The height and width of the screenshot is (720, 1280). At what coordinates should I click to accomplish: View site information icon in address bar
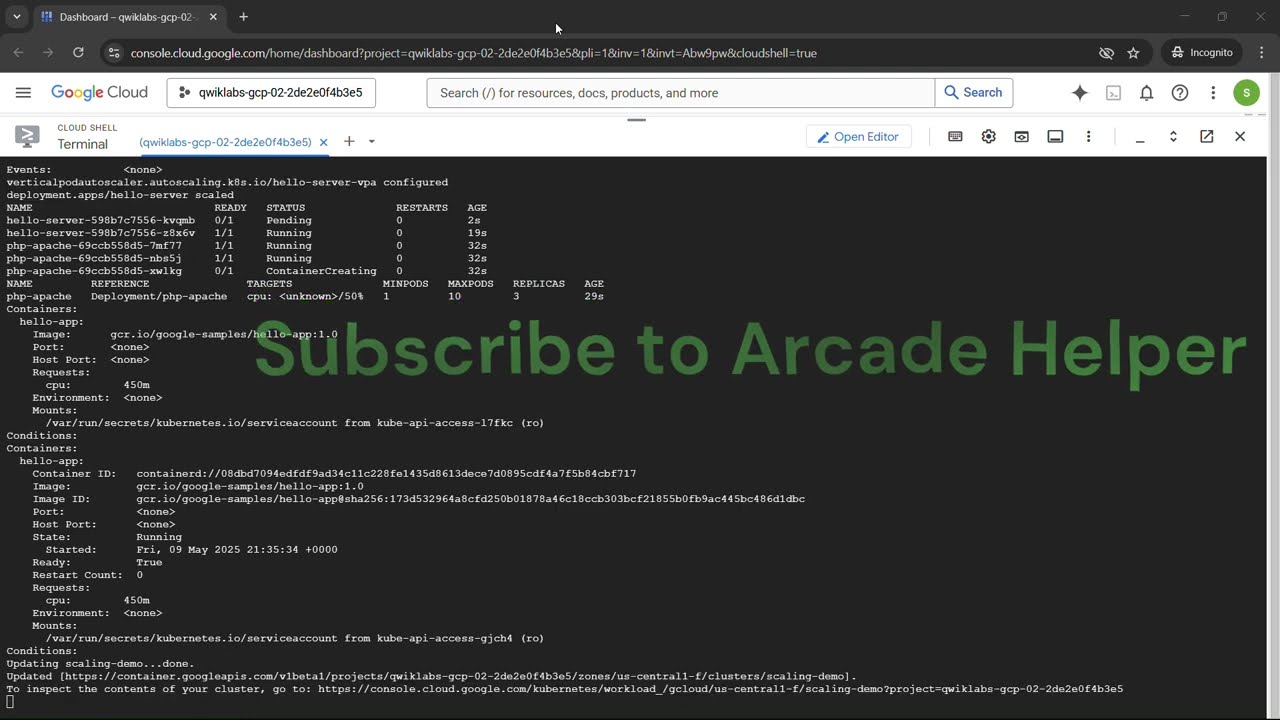[x=113, y=53]
